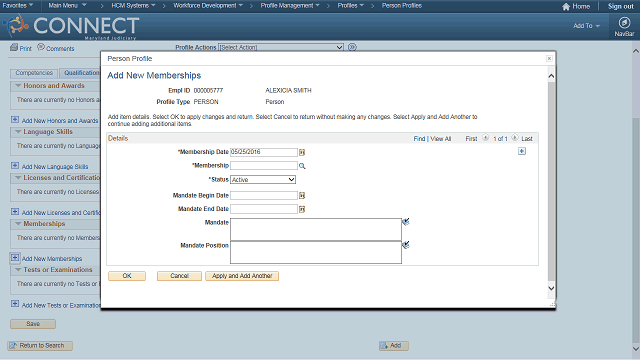Image resolution: width=640 pixels, height=360 pixels.
Task: Click into the Mandate End Date field
Action: tap(264, 209)
